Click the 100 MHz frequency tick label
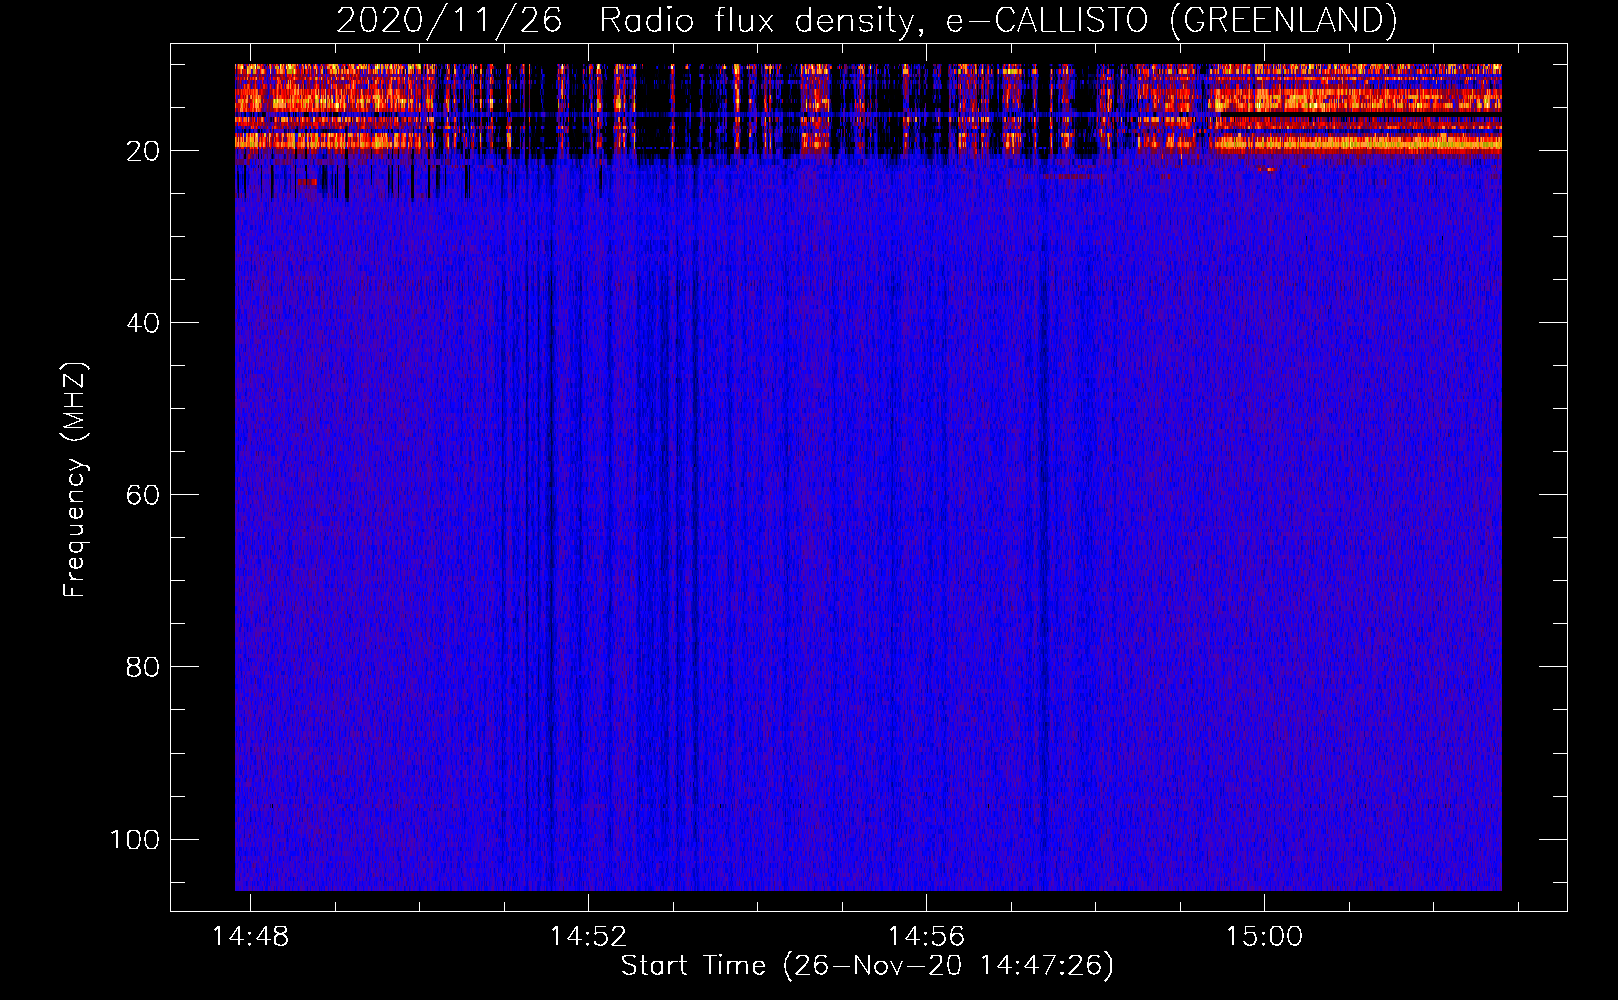Viewport: 1618px width, 1000px height. (135, 839)
